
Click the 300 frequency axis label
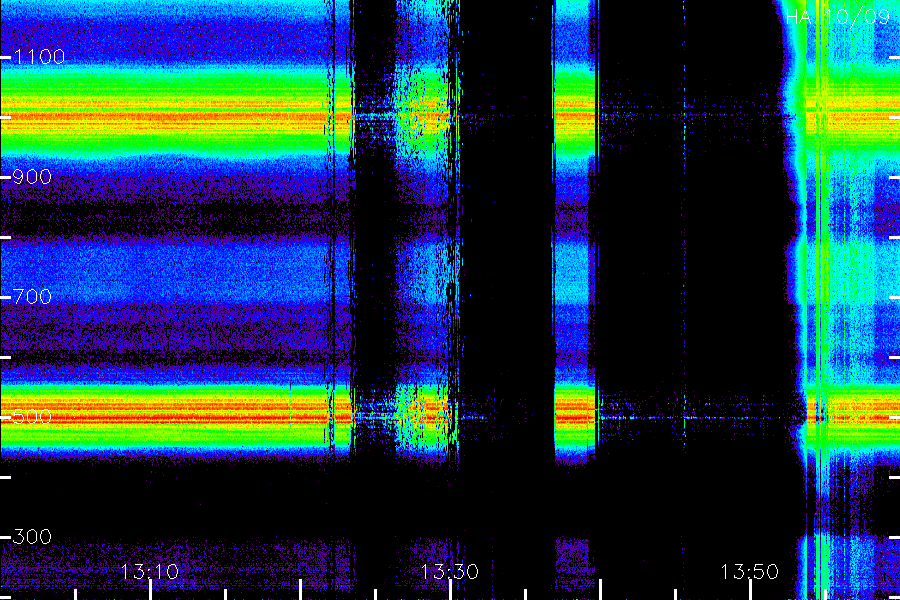[x=32, y=537]
